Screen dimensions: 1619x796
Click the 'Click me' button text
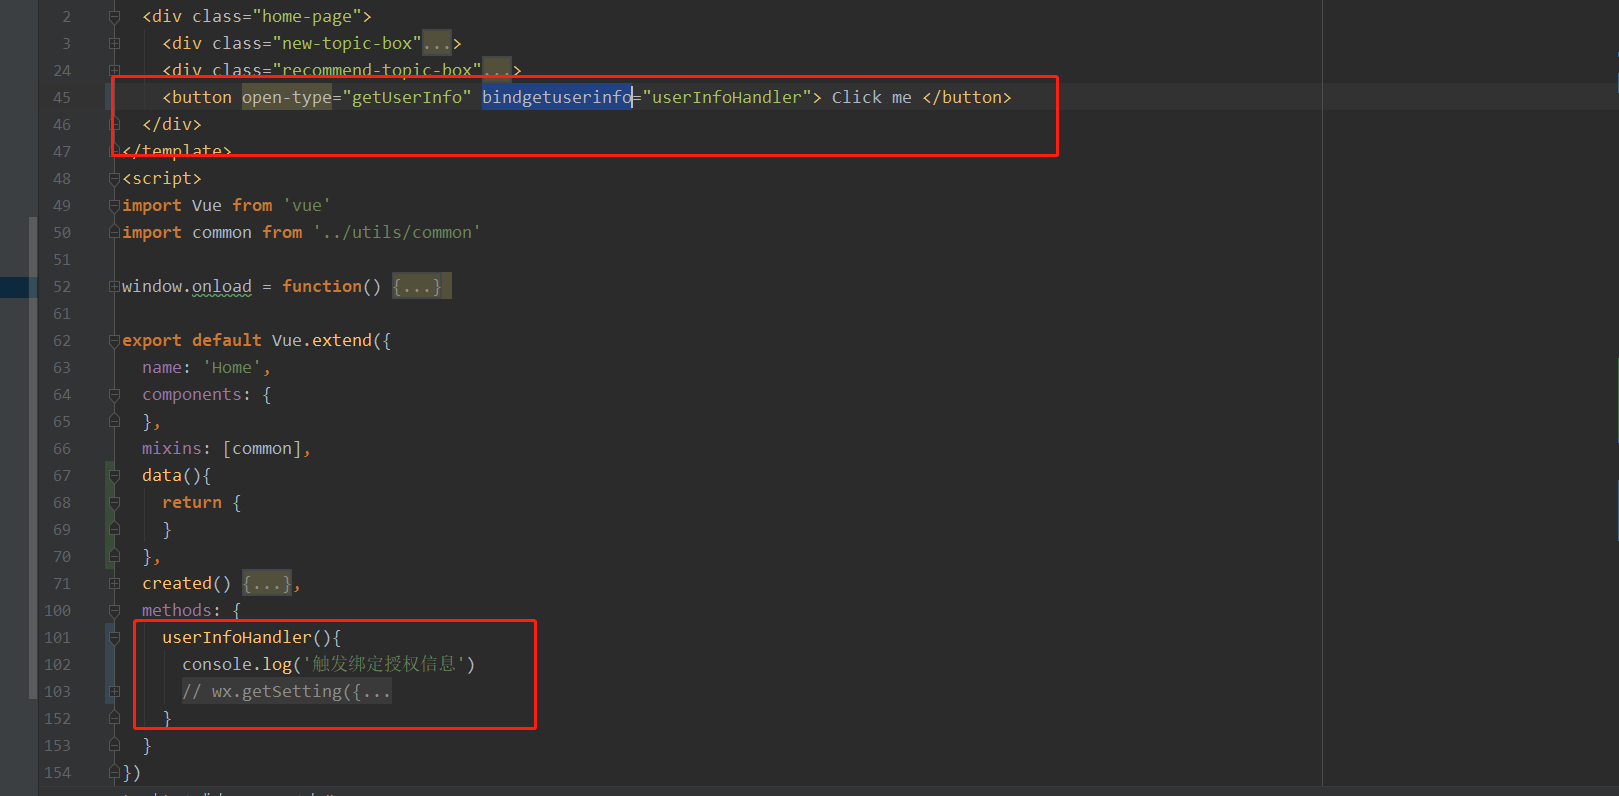tap(872, 97)
